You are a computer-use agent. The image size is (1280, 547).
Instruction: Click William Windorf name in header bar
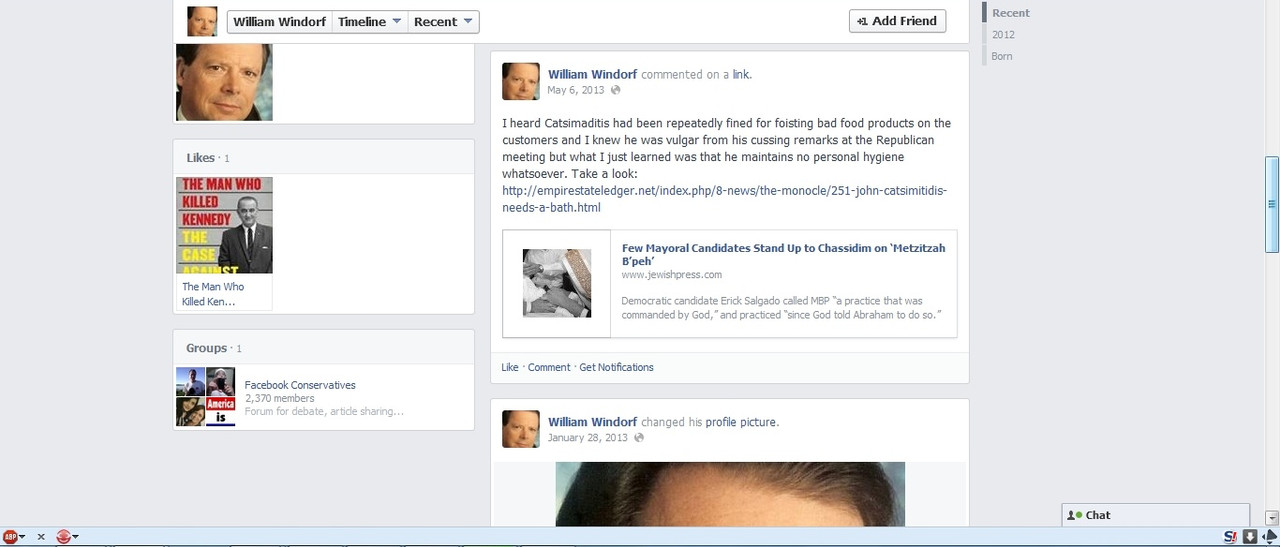[x=280, y=21]
